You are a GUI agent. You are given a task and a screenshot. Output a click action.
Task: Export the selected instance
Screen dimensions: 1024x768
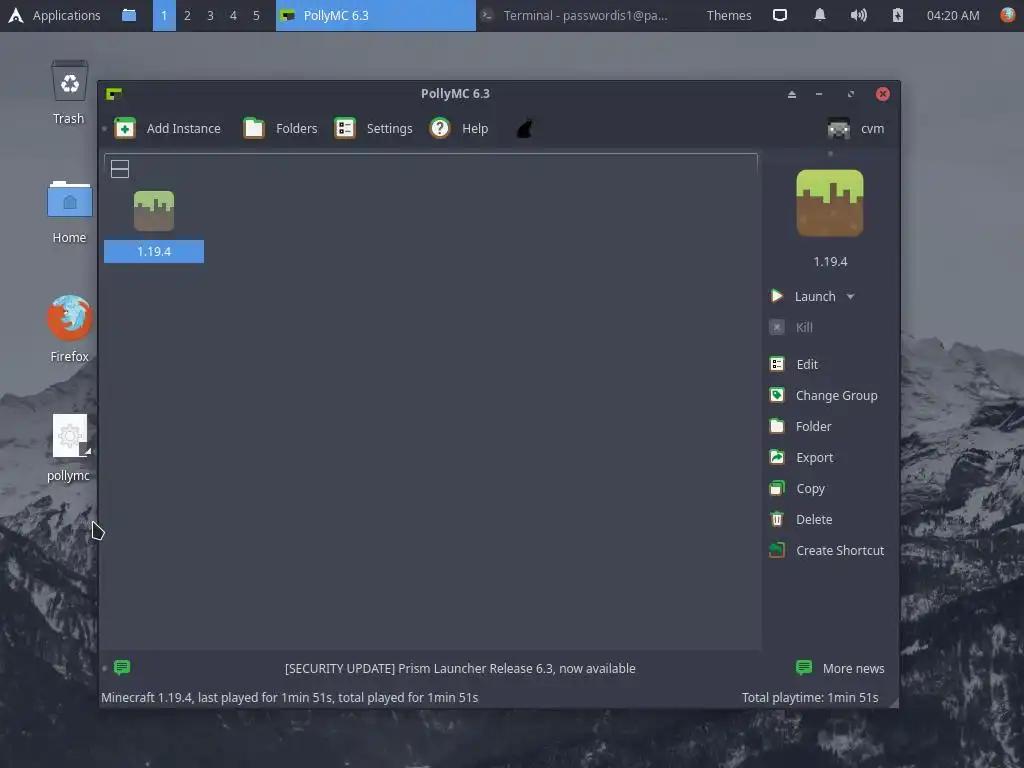pos(802,458)
